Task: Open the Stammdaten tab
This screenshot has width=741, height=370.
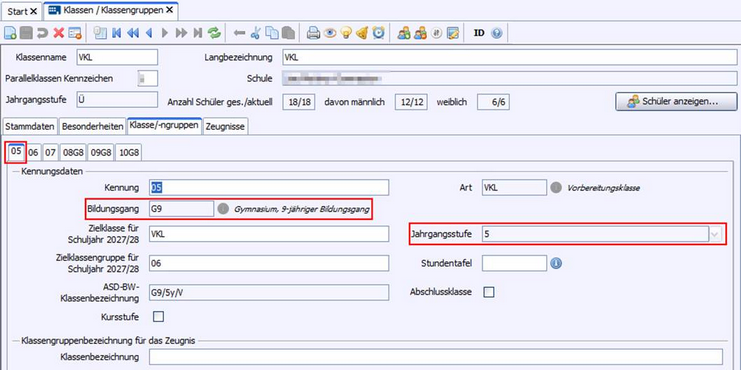Action: tap(30, 126)
